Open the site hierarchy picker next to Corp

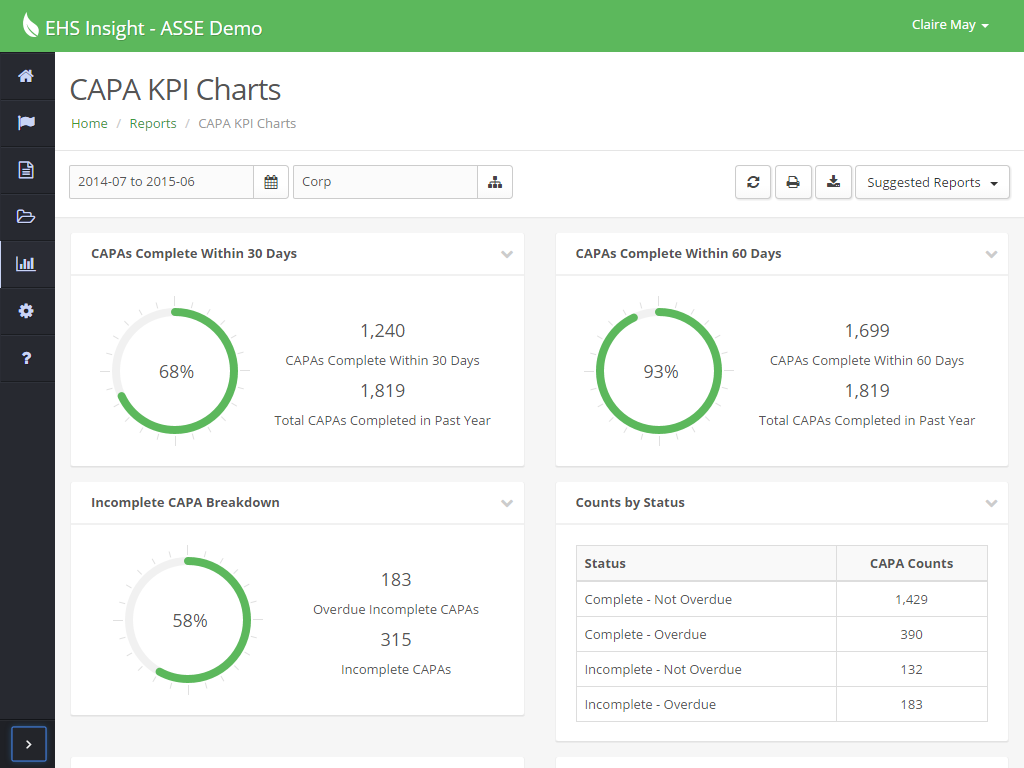495,182
